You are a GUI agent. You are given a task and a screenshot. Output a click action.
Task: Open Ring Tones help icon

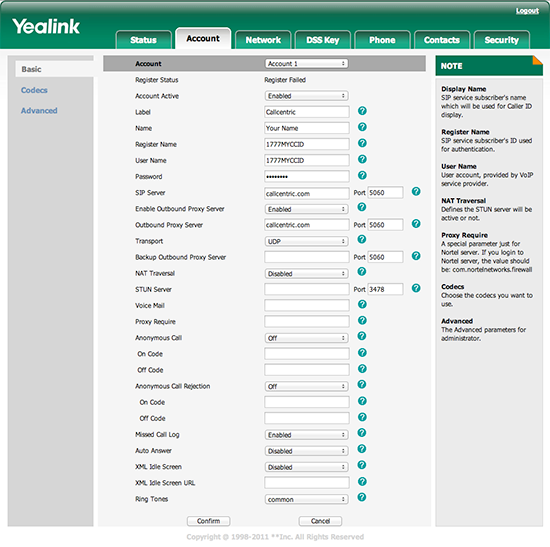tap(362, 498)
